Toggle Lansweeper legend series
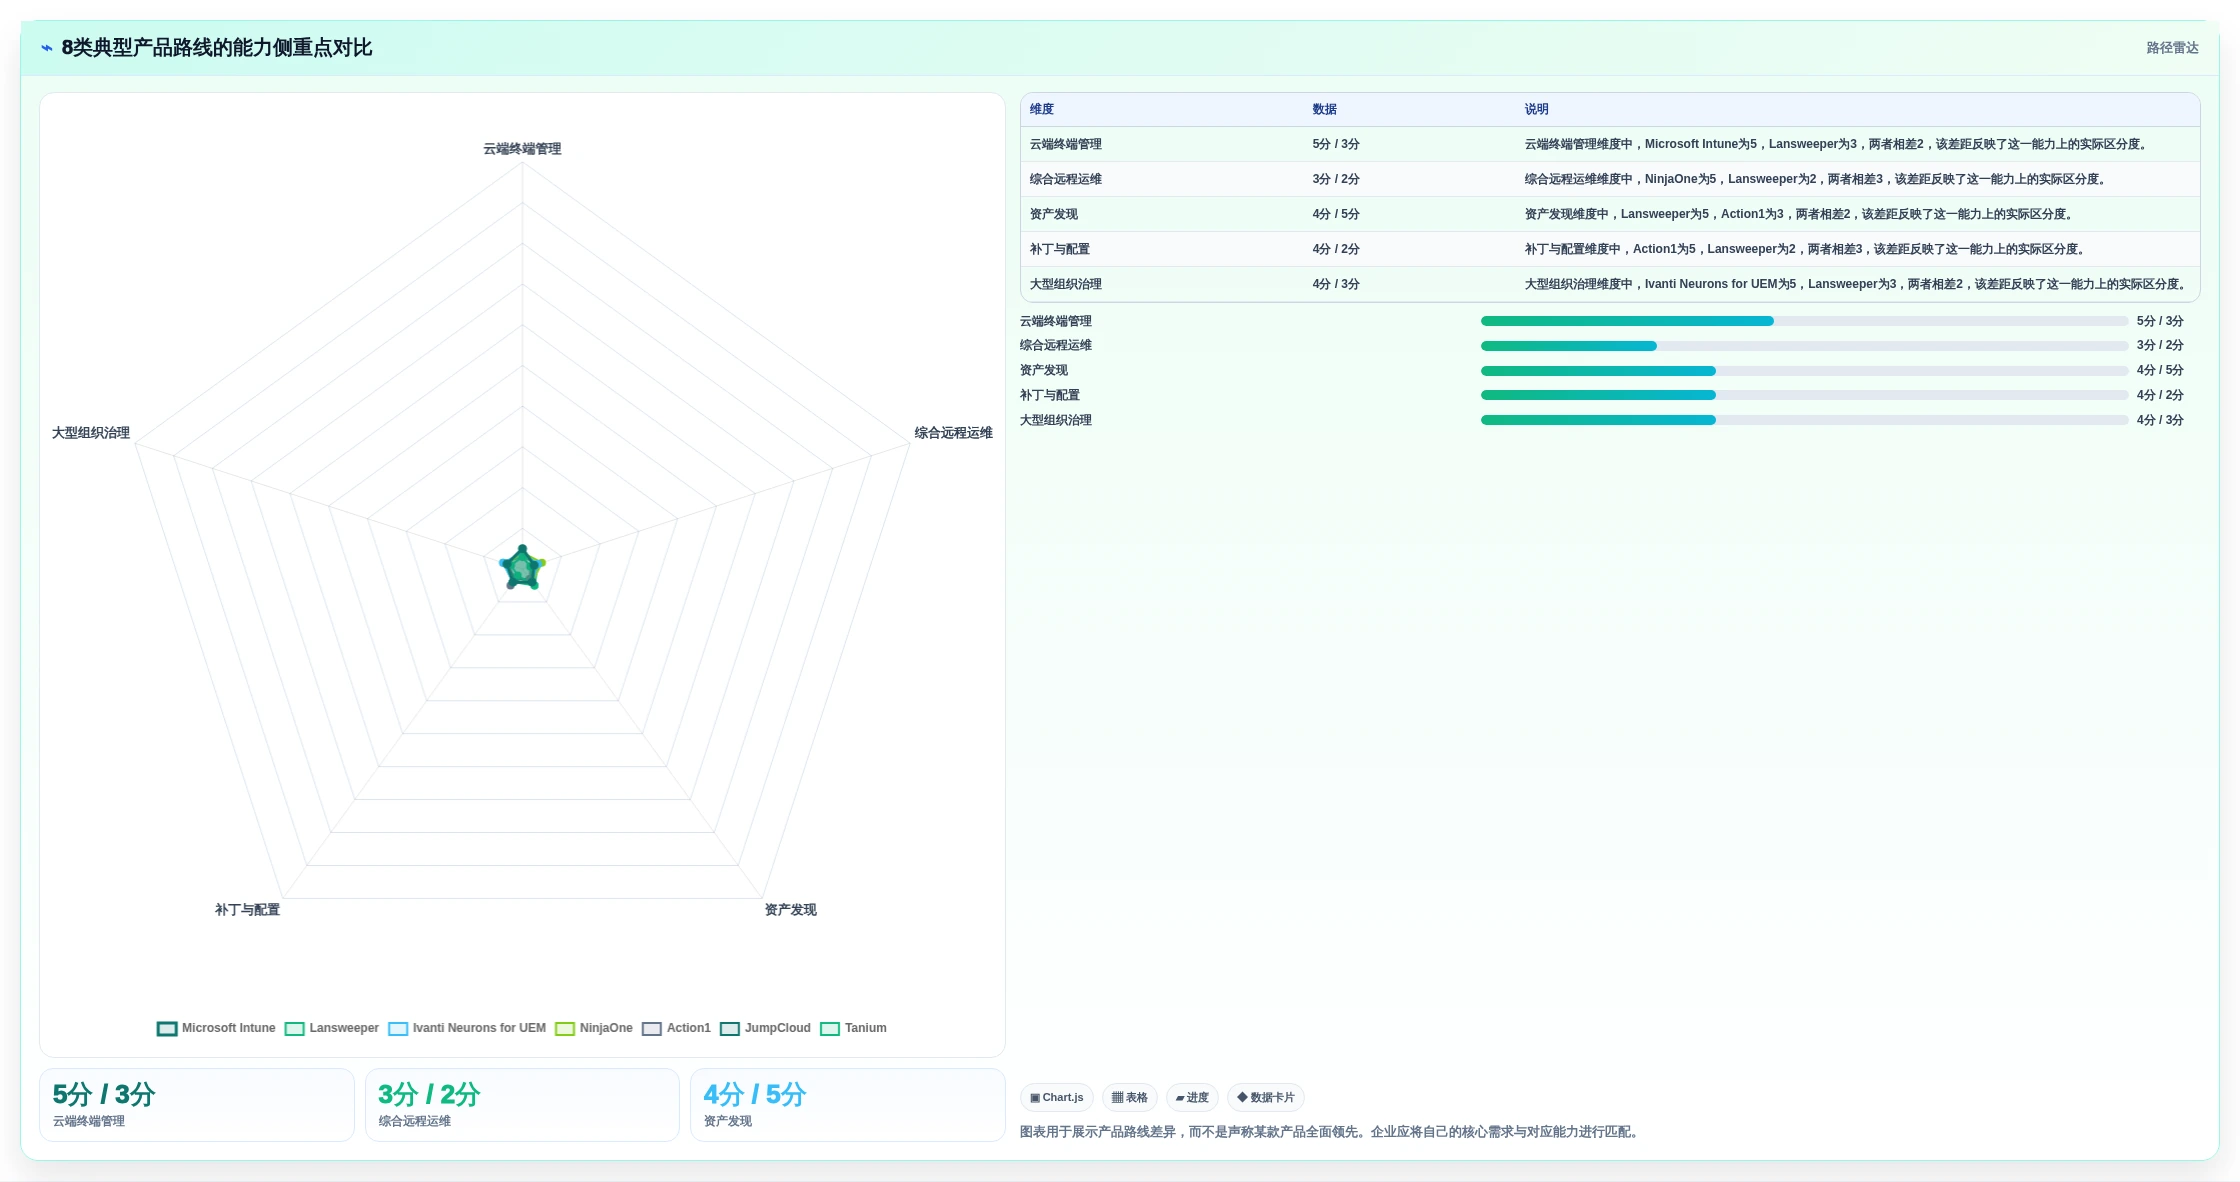2240x1182 pixels. pyautogui.click(x=332, y=1028)
